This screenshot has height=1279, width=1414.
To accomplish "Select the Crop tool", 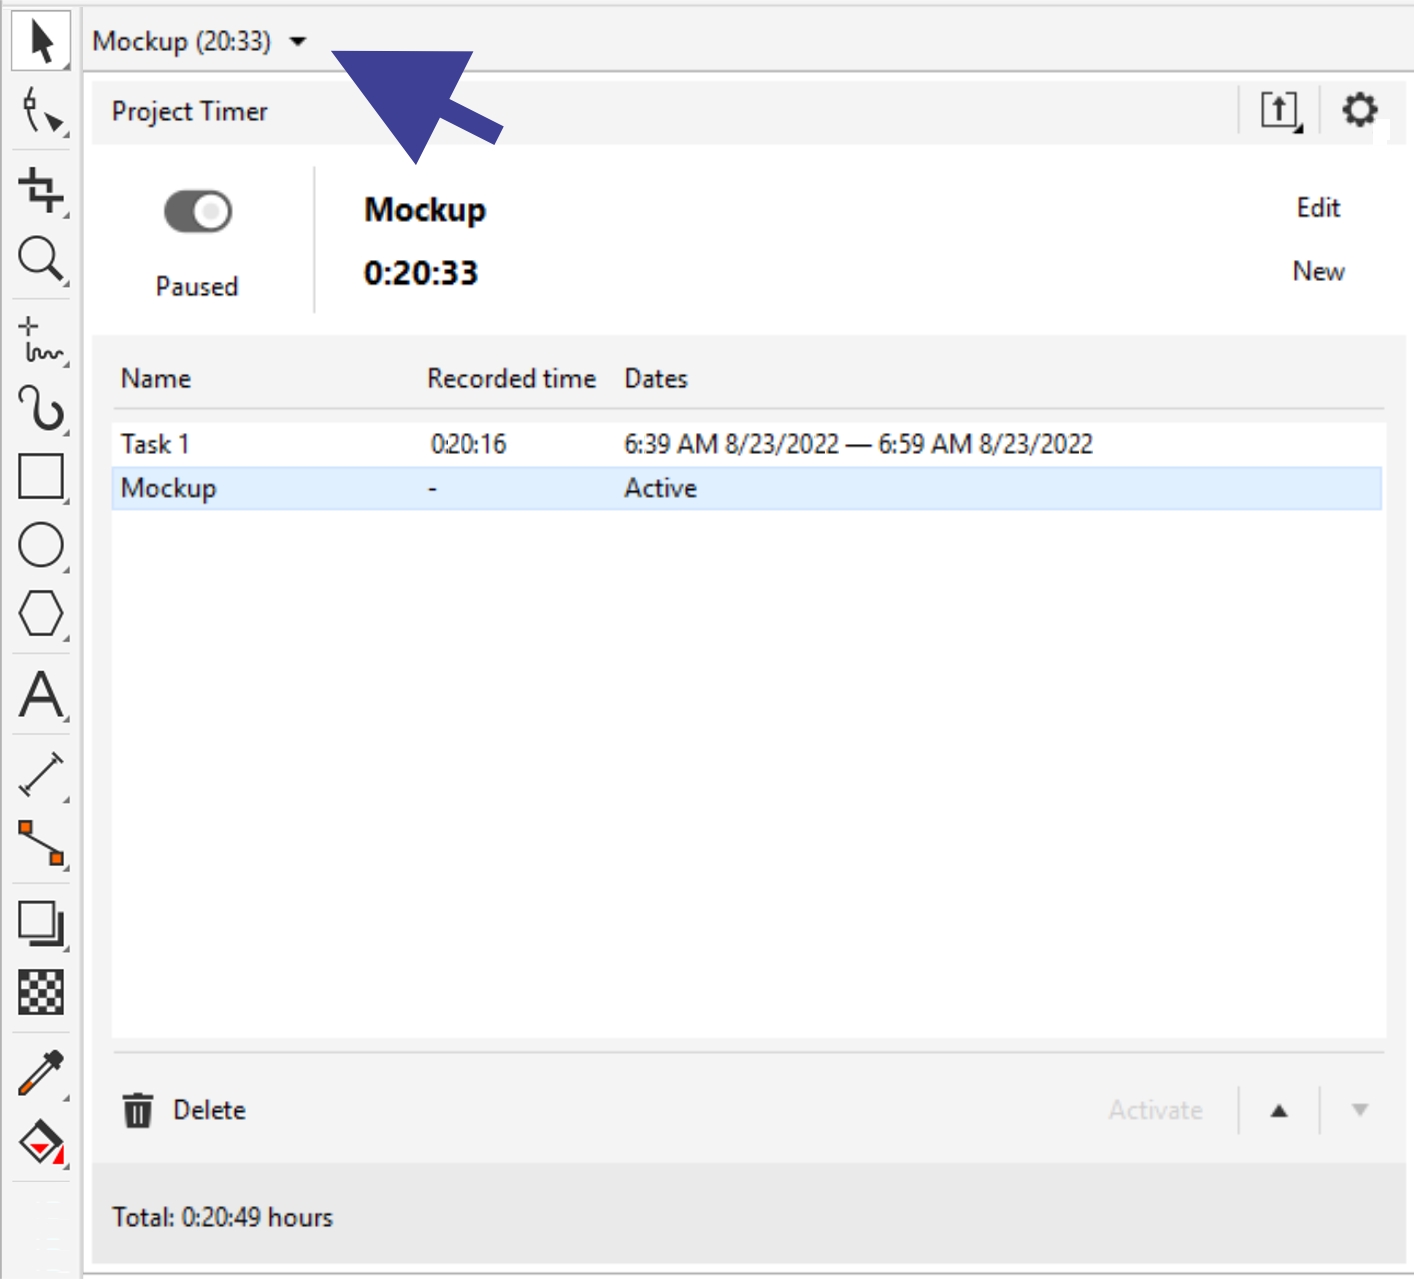I will [x=41, y=189].
